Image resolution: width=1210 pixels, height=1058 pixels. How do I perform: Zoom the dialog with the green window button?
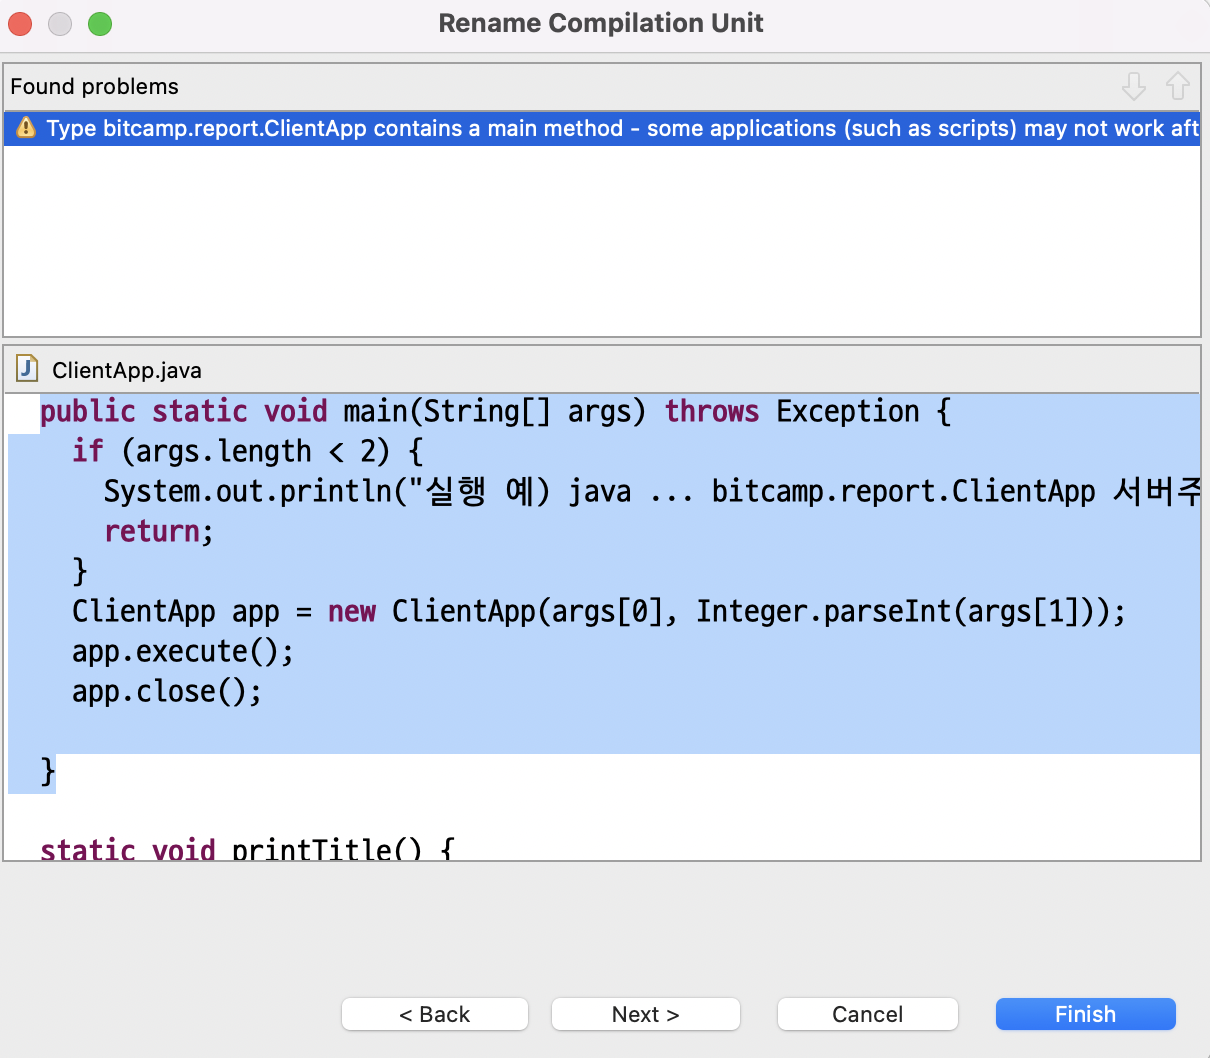tap(100, 24)
